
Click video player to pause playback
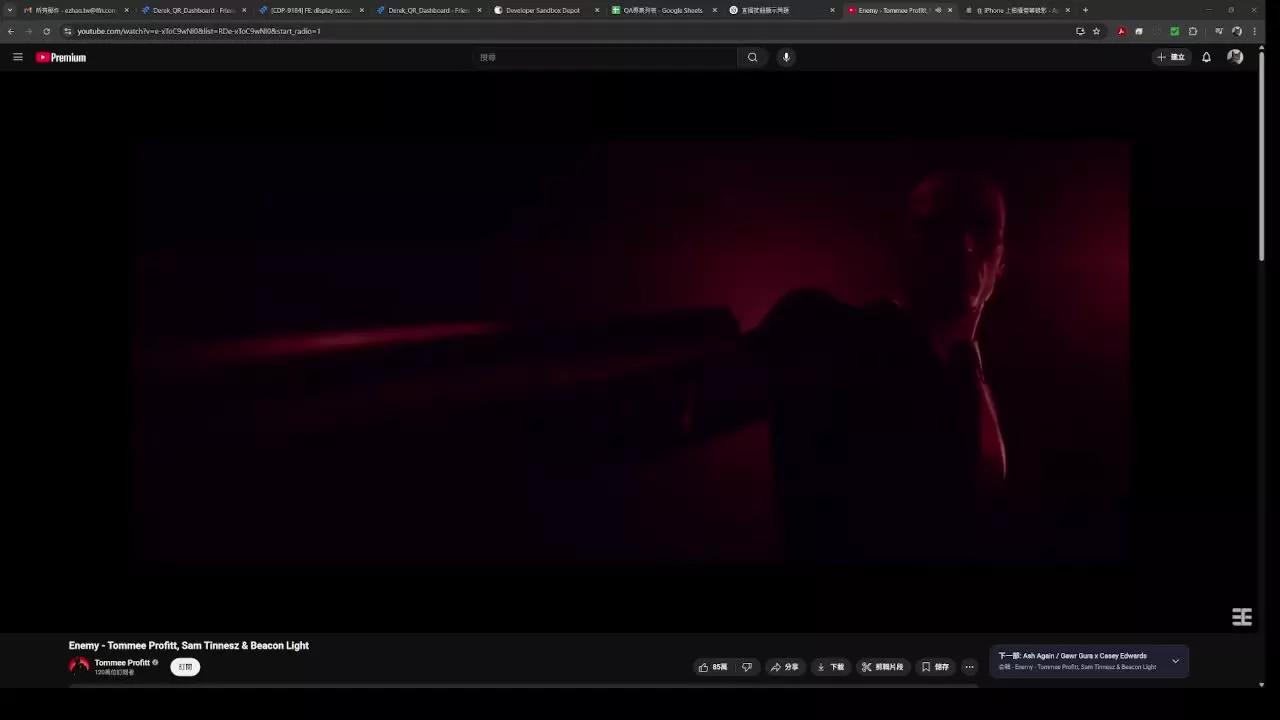(632, 350)
